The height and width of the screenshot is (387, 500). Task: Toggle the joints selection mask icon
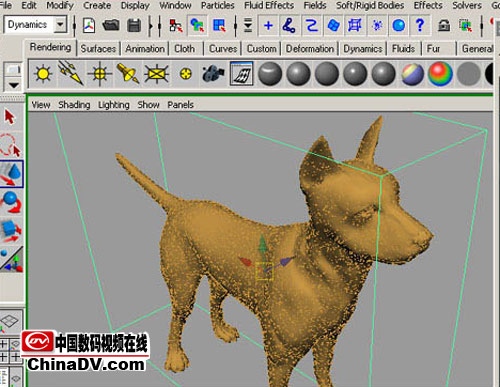coord(289,25)
